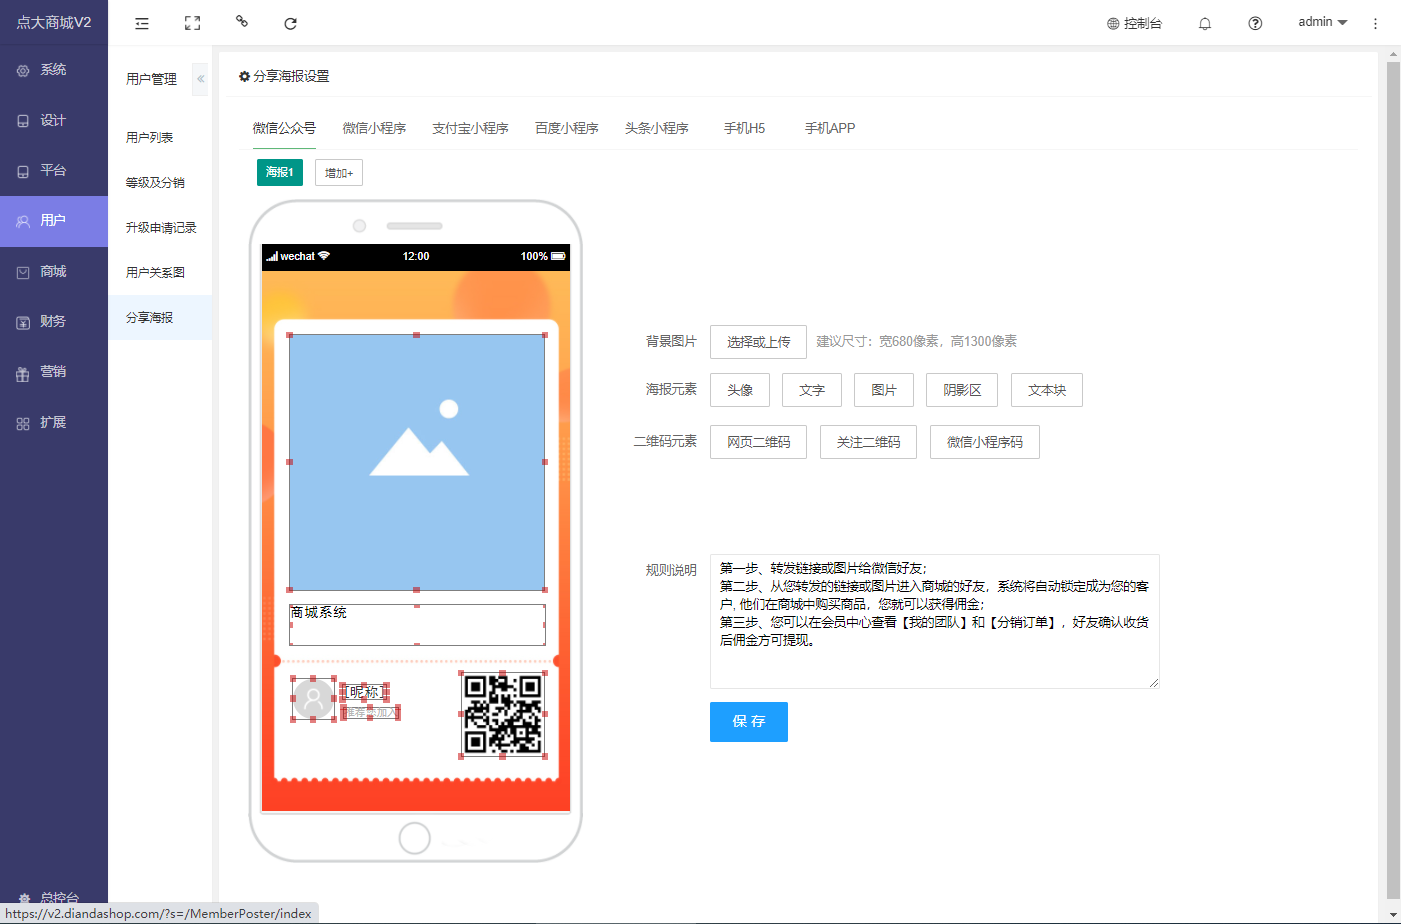Viewport: 1401px width, 924px height.
Task: Click the 增加+ poster button
Action: coord(338,173)
